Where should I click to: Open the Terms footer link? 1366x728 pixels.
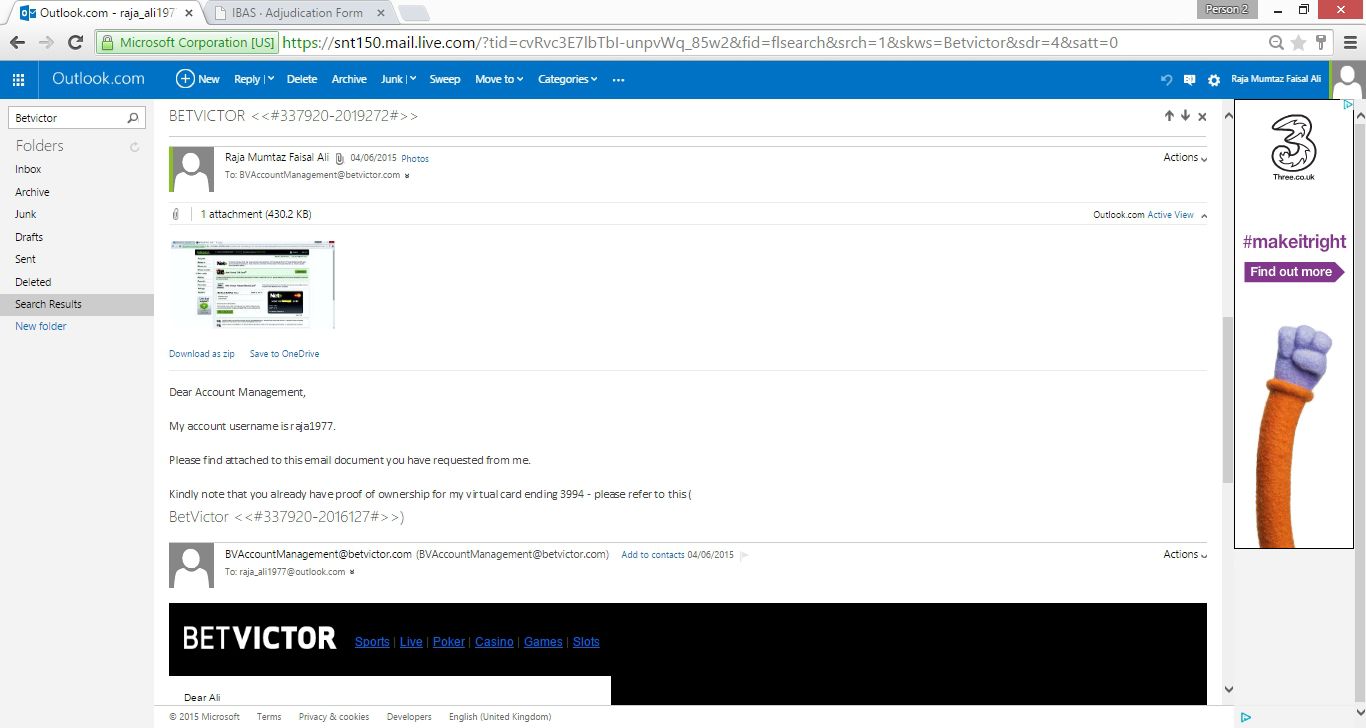pos(269,717)
